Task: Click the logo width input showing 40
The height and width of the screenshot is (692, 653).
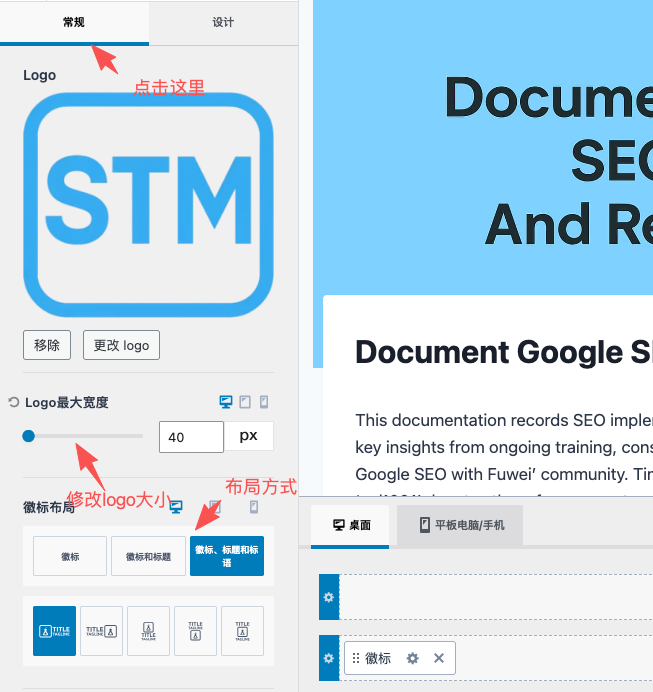Action: tap(190, 437)
